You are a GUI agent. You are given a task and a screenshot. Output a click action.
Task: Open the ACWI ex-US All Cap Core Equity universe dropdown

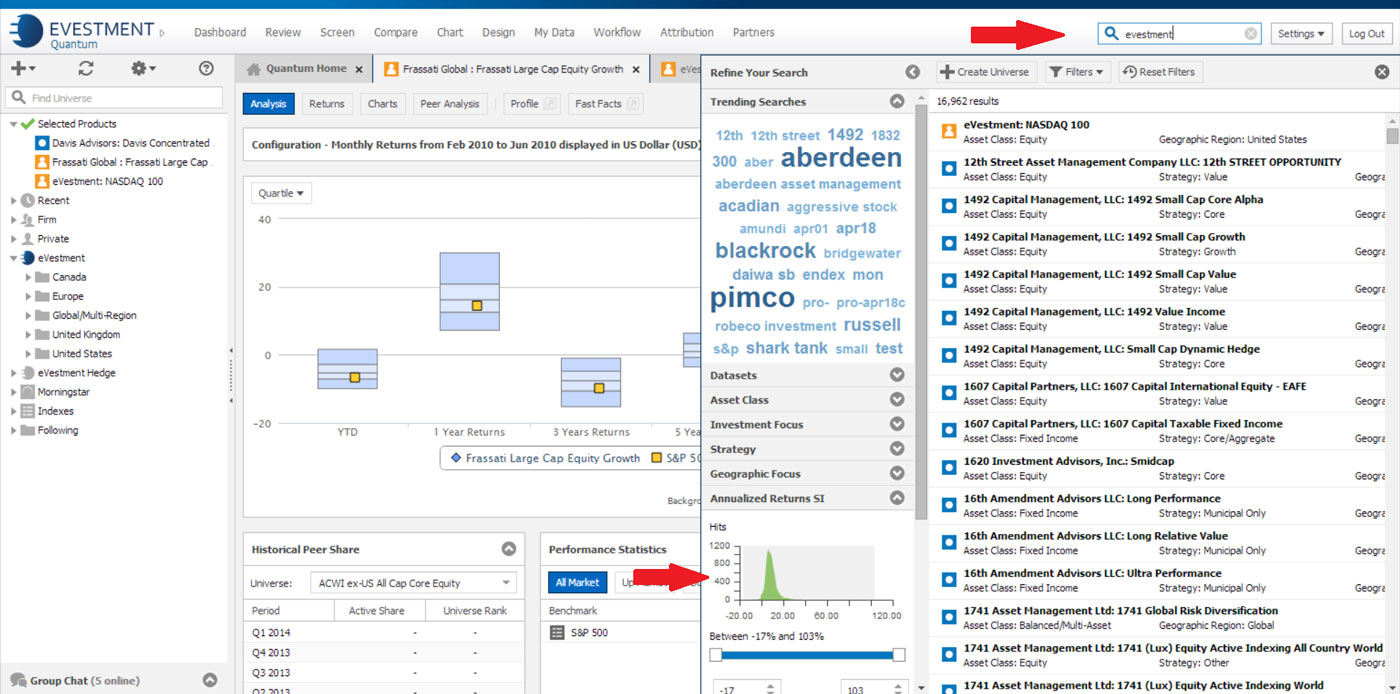pyautogui.click(x=415, y=583)
